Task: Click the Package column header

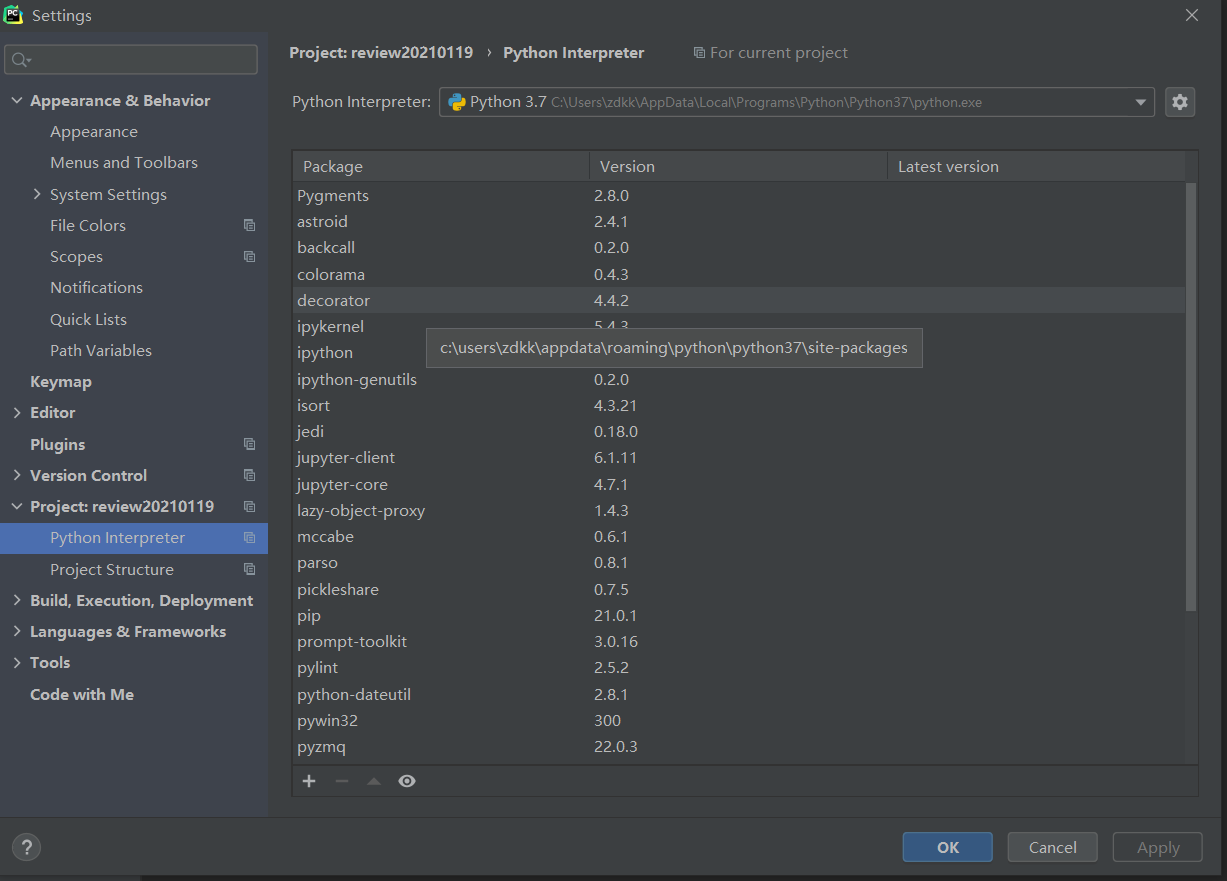Action: [x=441, y=167]
